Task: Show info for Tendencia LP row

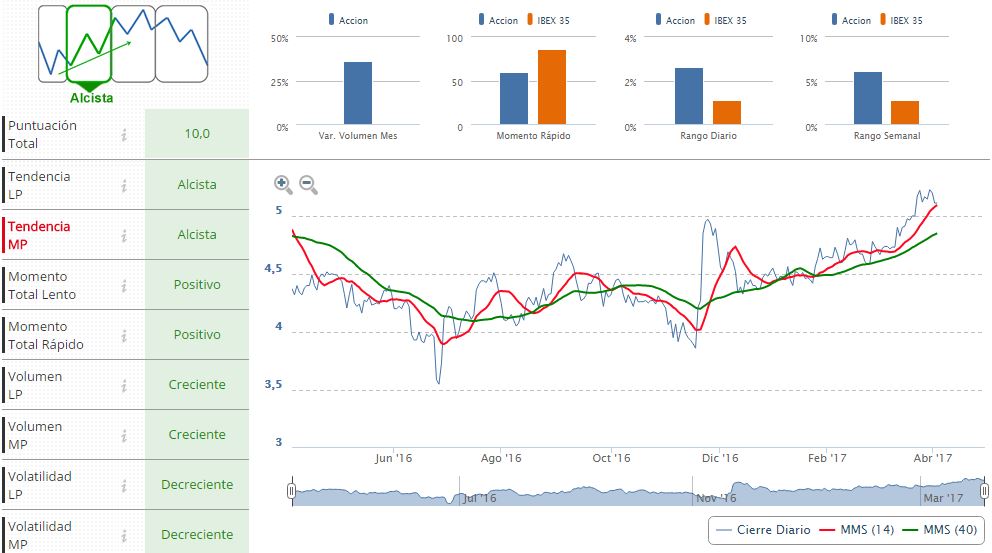Action: pyautogui.click(x=124, y=185)
